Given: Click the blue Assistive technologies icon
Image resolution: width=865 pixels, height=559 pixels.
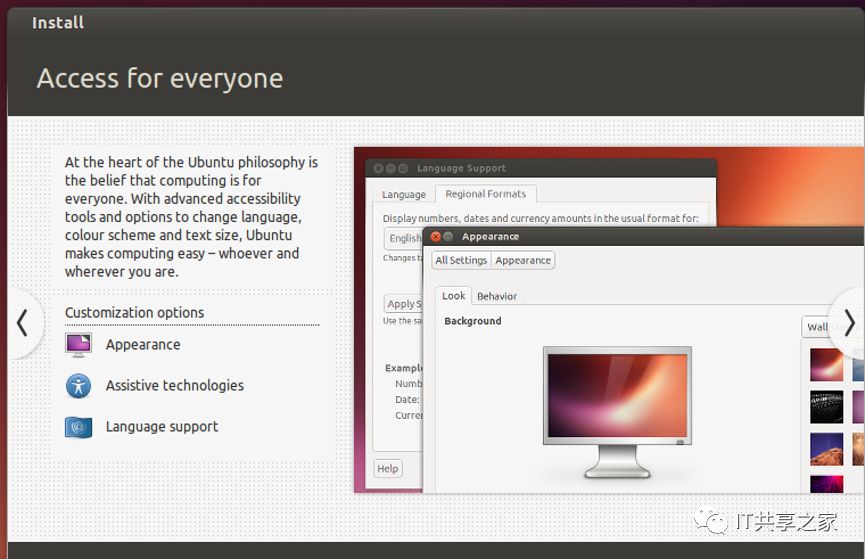Looking at the screenshot, I should coord(78,386).
